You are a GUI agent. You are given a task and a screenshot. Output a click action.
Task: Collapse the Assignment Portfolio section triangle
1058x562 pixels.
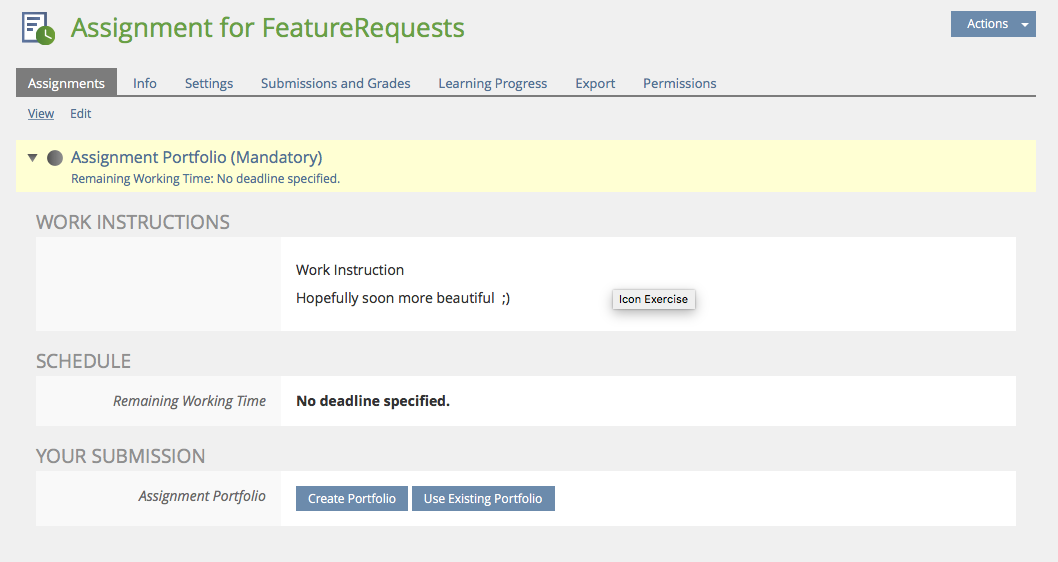pos(33,158)
